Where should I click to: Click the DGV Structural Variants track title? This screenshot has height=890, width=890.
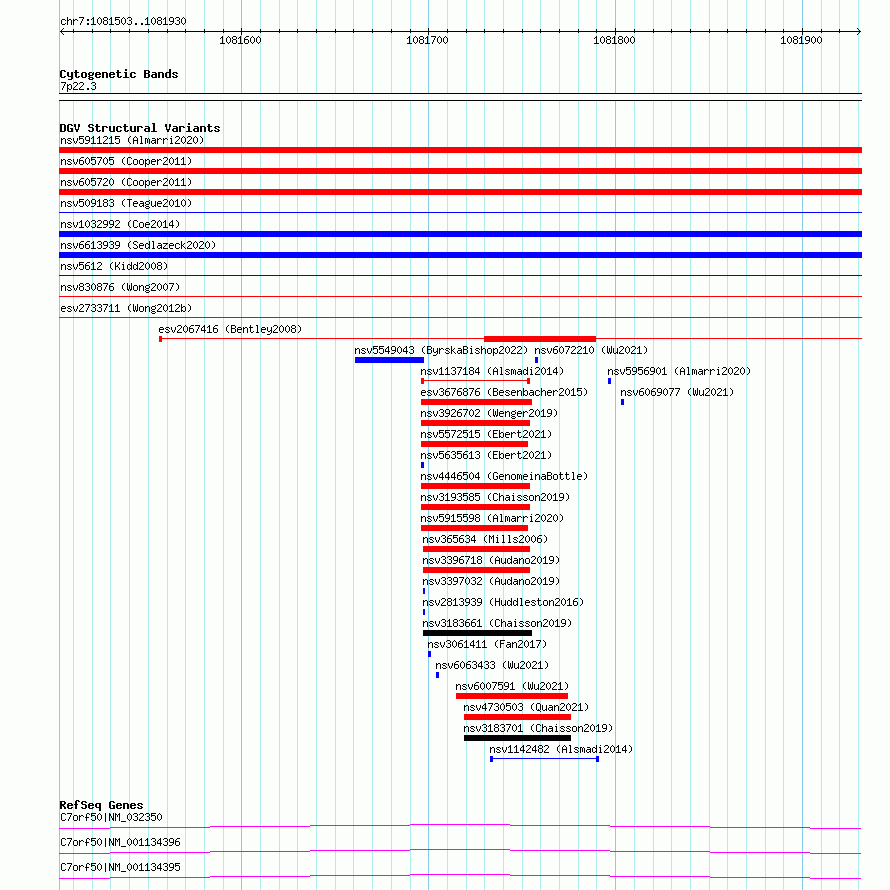[x=140, y=128]
